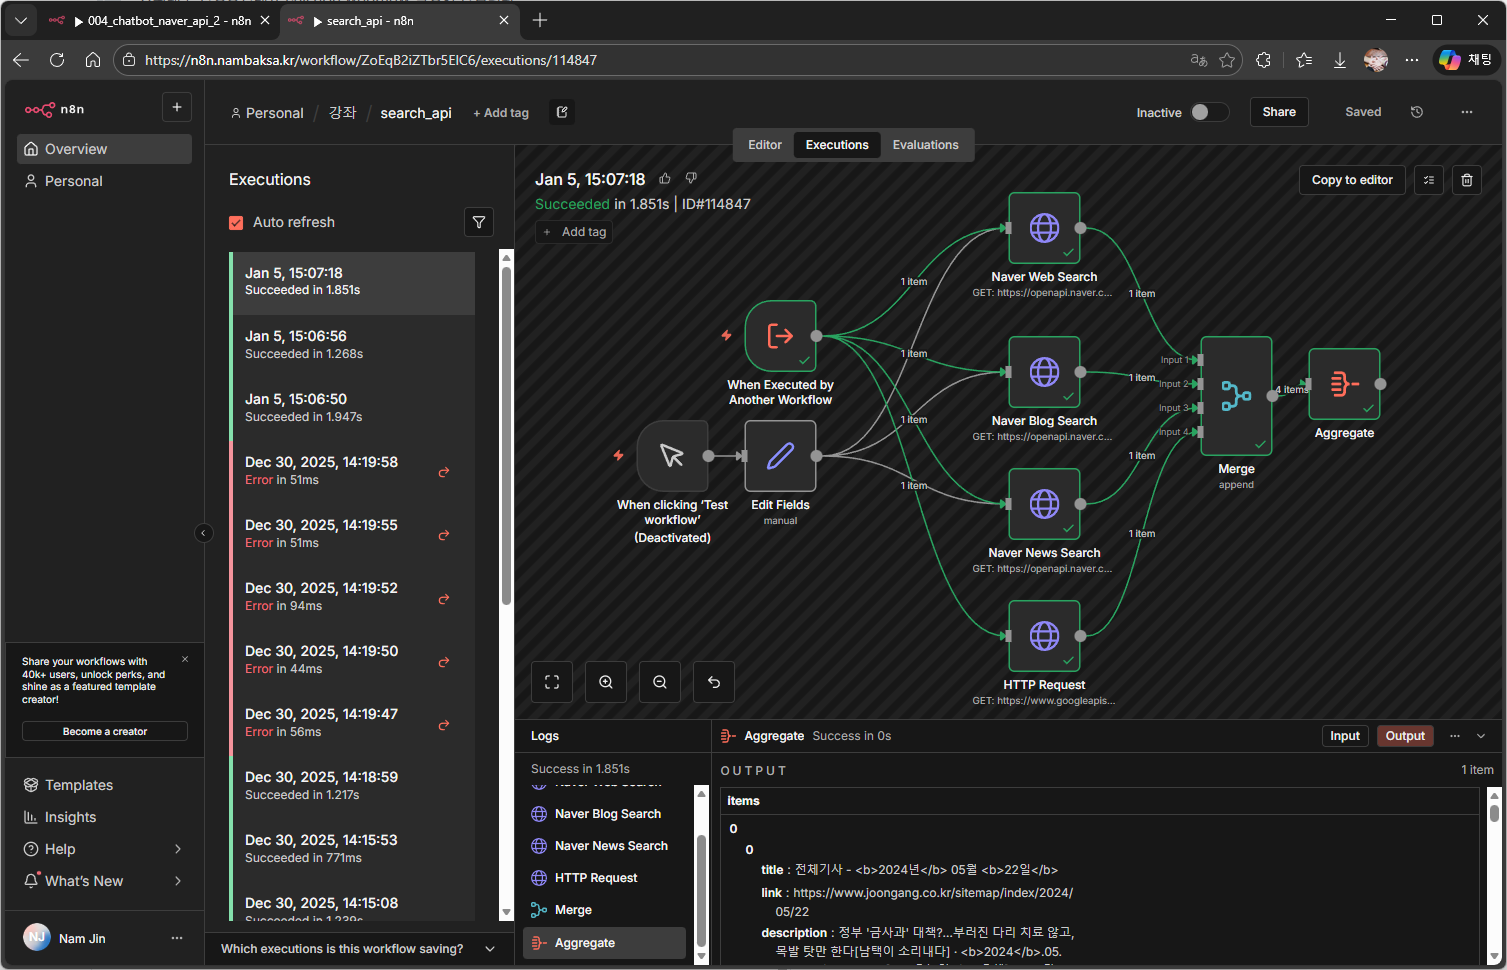Open browser tab list dropdown
This screenshot has height=970, width=1507.
click(21, 20)
